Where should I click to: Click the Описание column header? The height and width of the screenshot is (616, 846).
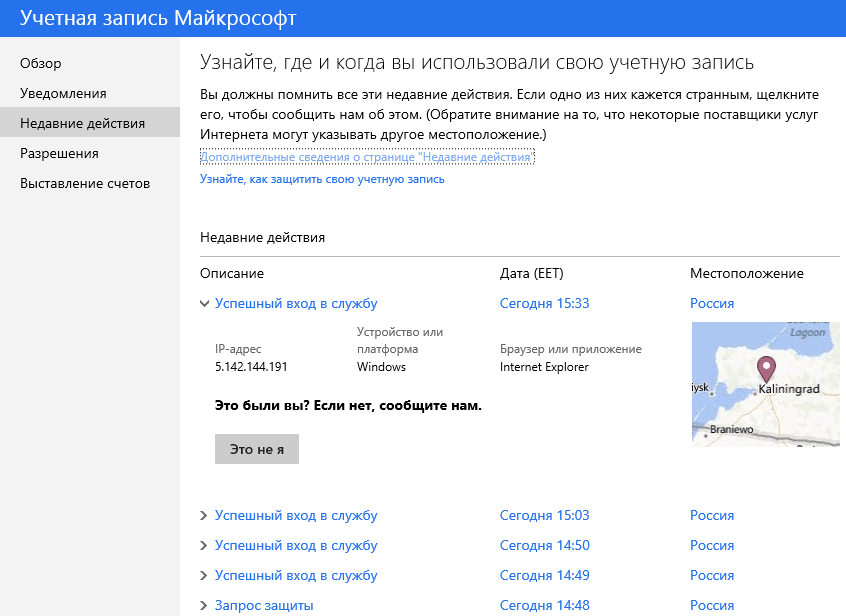pyautogui.click(x=232, y=274)
